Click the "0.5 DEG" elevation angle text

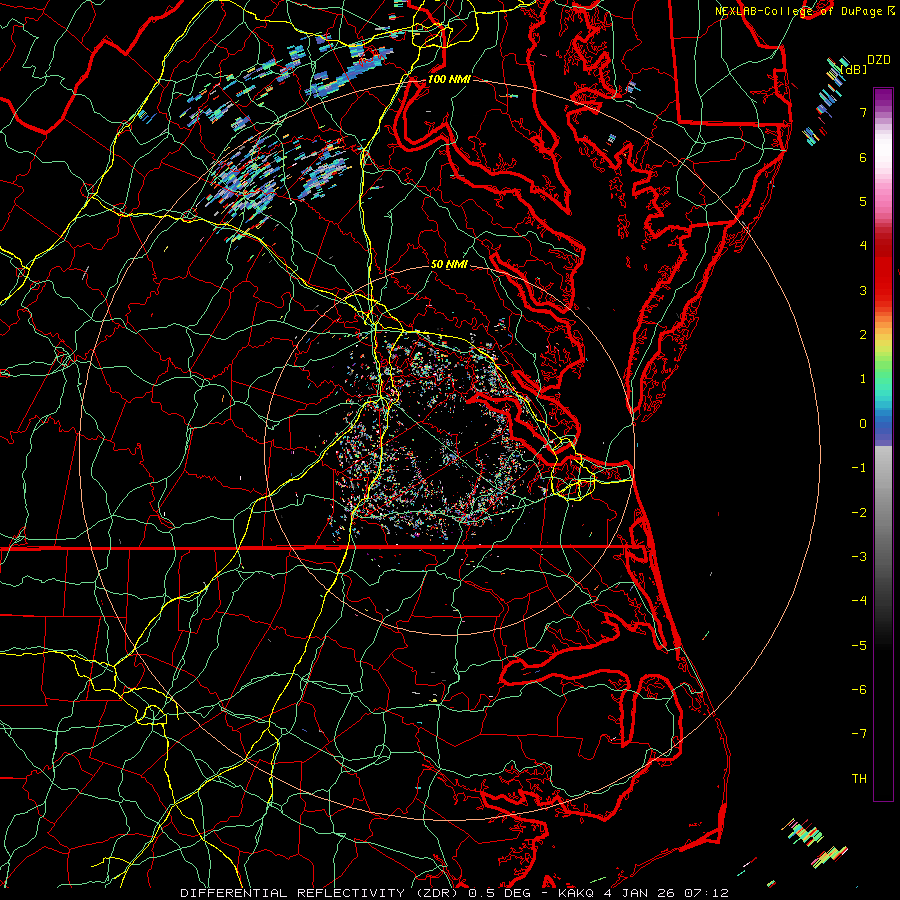pos(499,893)
